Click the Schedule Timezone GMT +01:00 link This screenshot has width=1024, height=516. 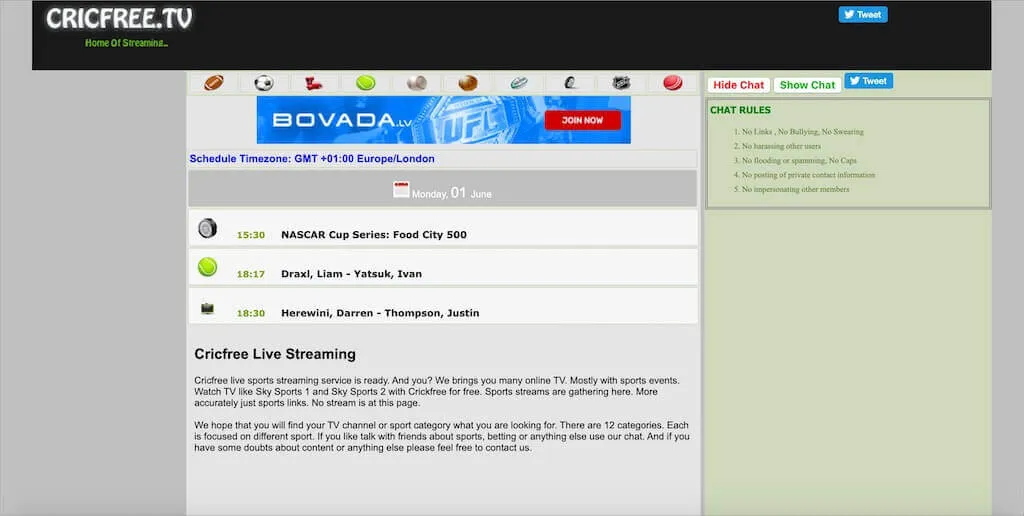[312, 159]
